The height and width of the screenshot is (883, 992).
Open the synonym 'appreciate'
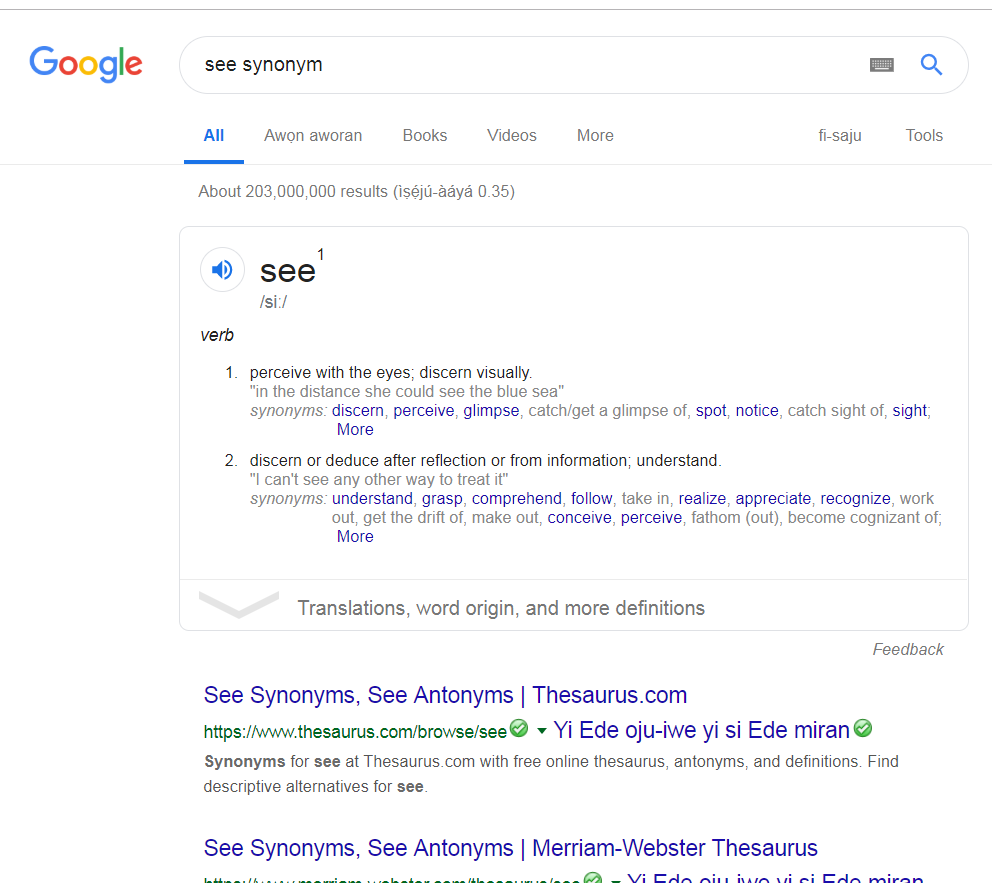(773, 498)
